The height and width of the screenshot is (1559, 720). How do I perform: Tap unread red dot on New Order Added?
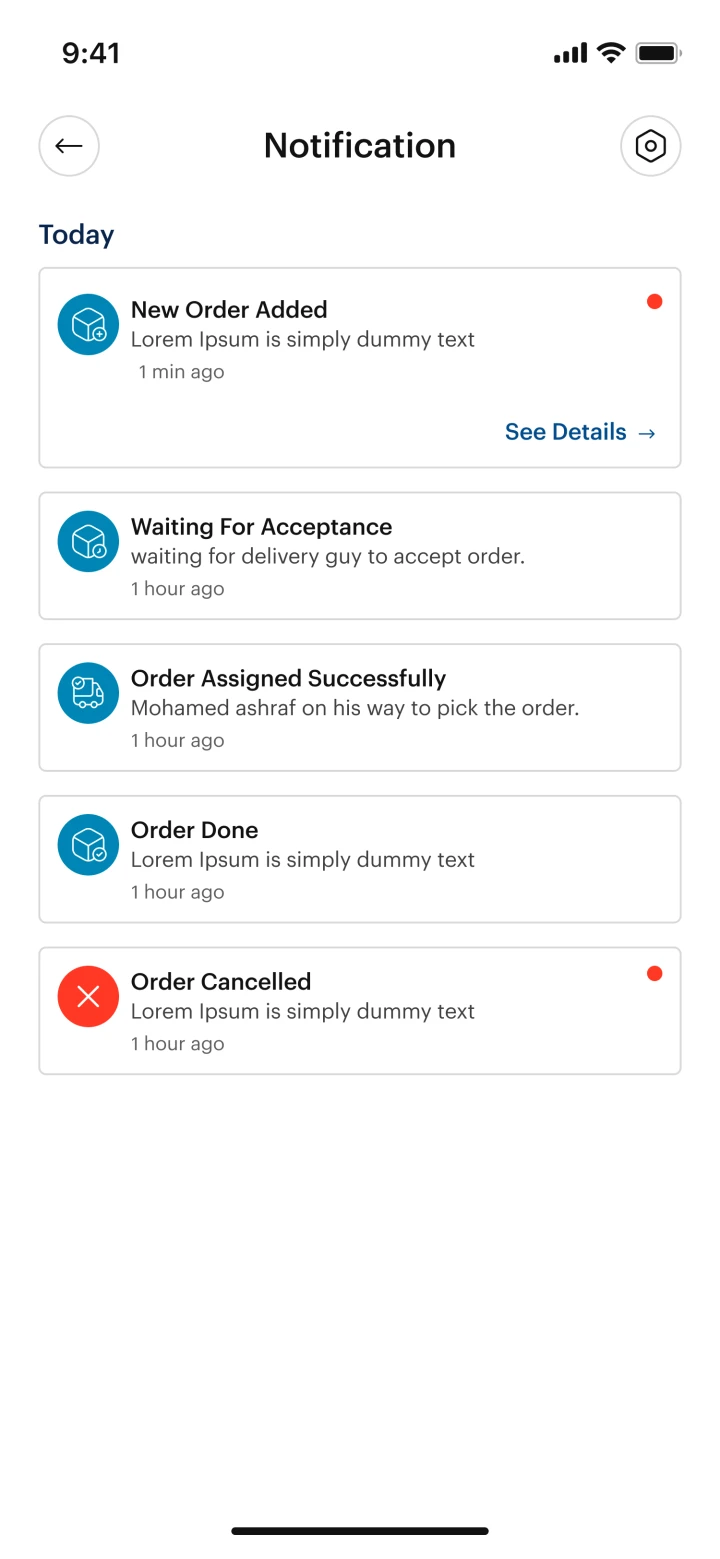pyautogui.click(x=654, y=301)
